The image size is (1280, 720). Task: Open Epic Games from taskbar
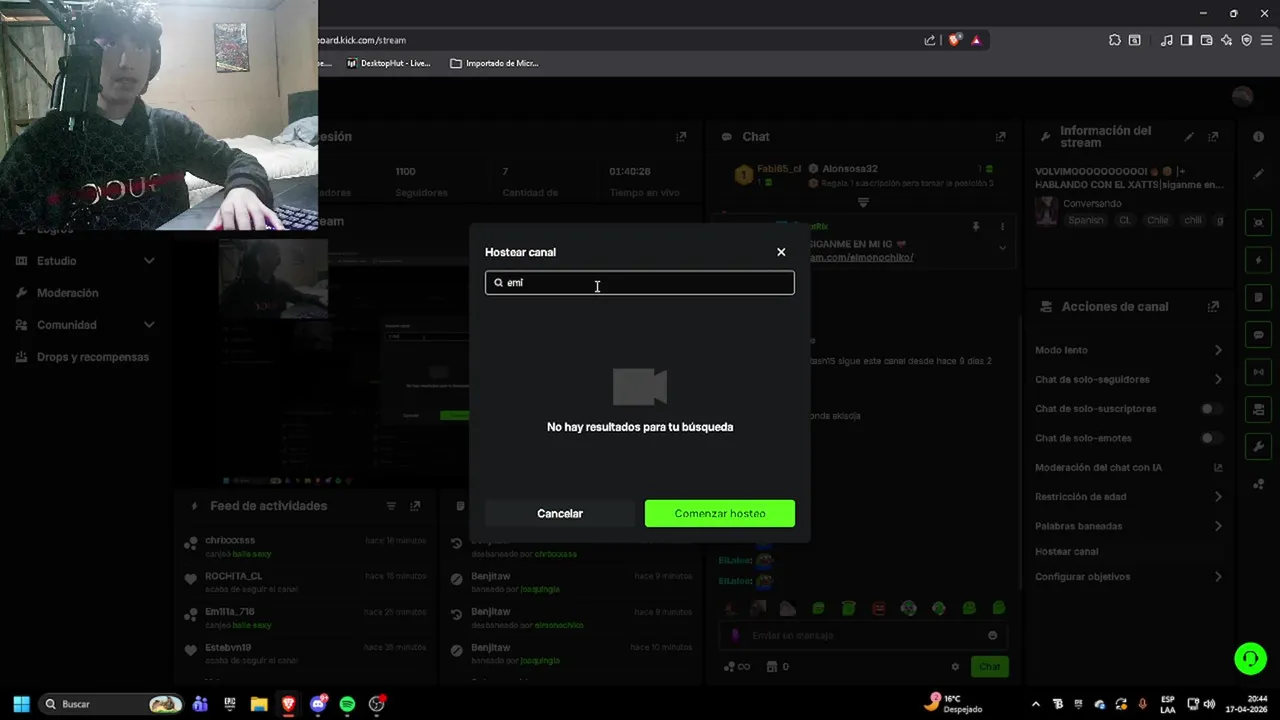[229, 704]
